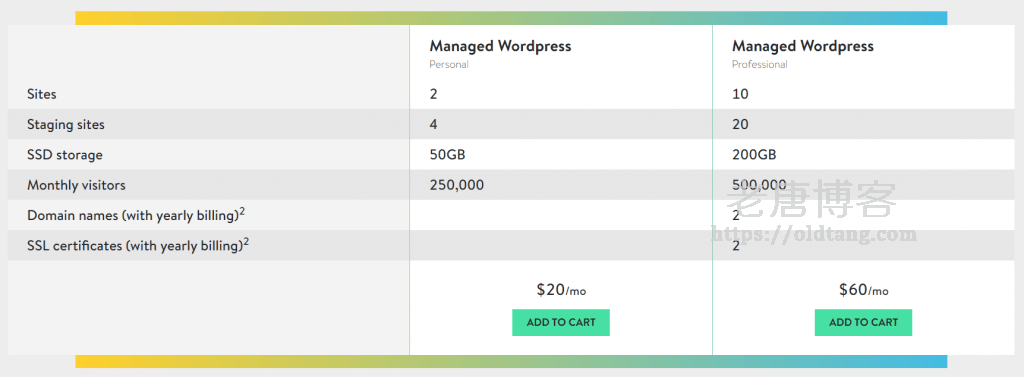Click the Monthly visitors row label
This screenshot has height=377, width=1024.
pos(76,185)
